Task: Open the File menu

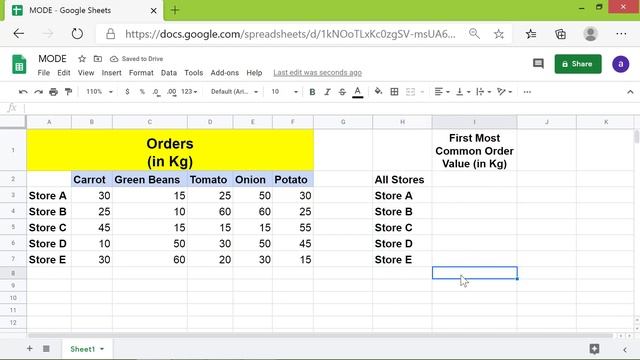Action: click(x=44, y=73)
